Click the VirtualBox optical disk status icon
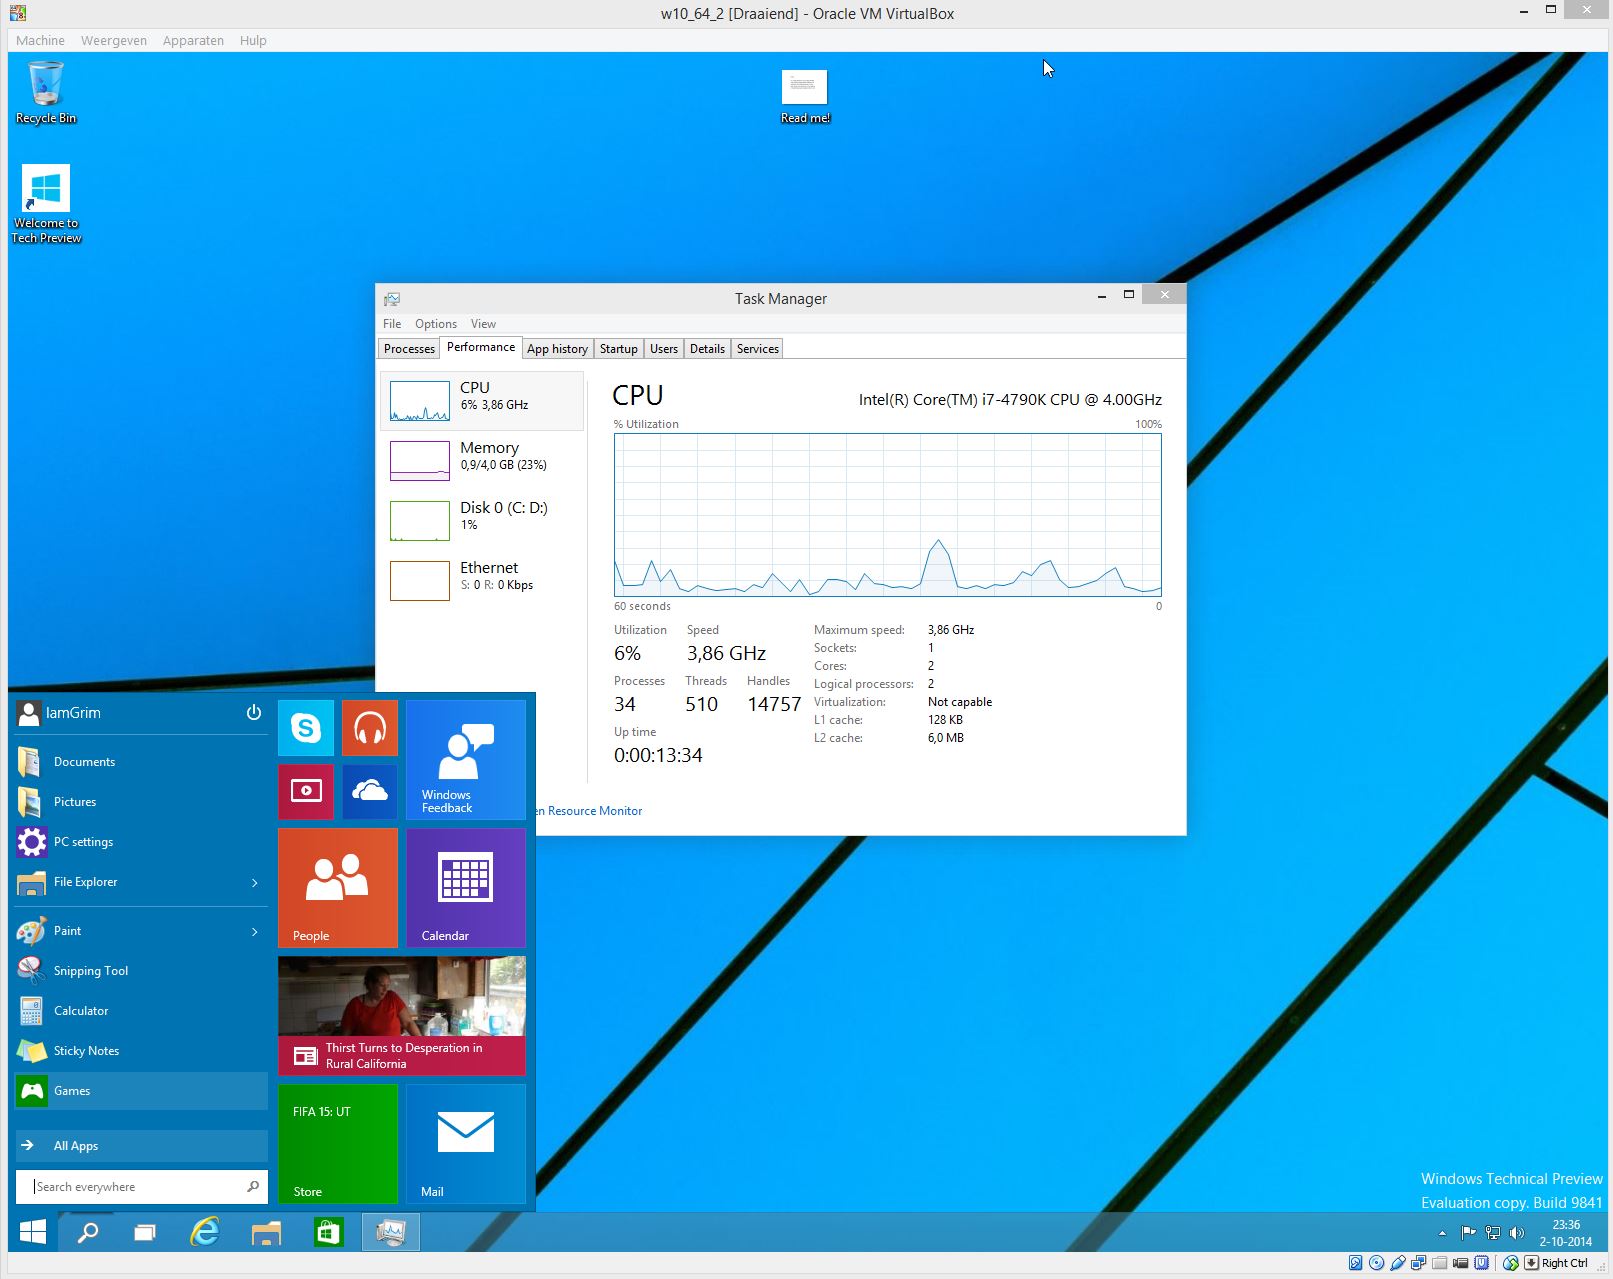Image resolution: width=1613 pixels, height=1279 pixels. [x=1376, y=1263]
